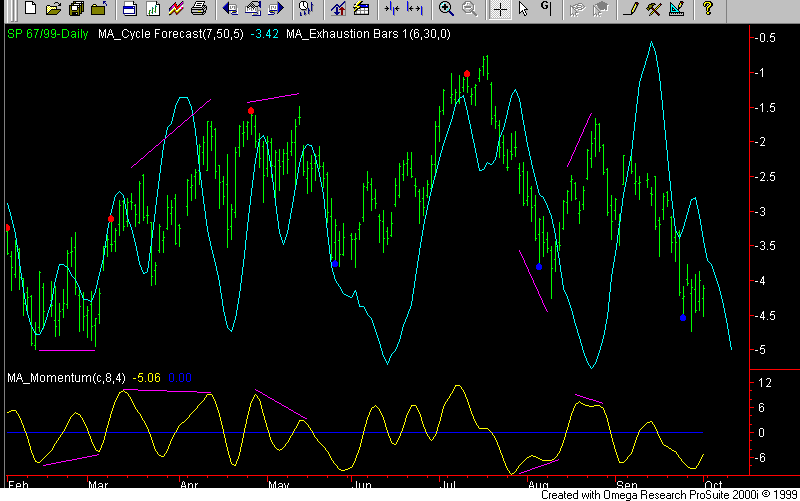The height and width of the screenshot is (501, 800).
Task: Save all with the stacked disks icon
Action: (76, 8)
